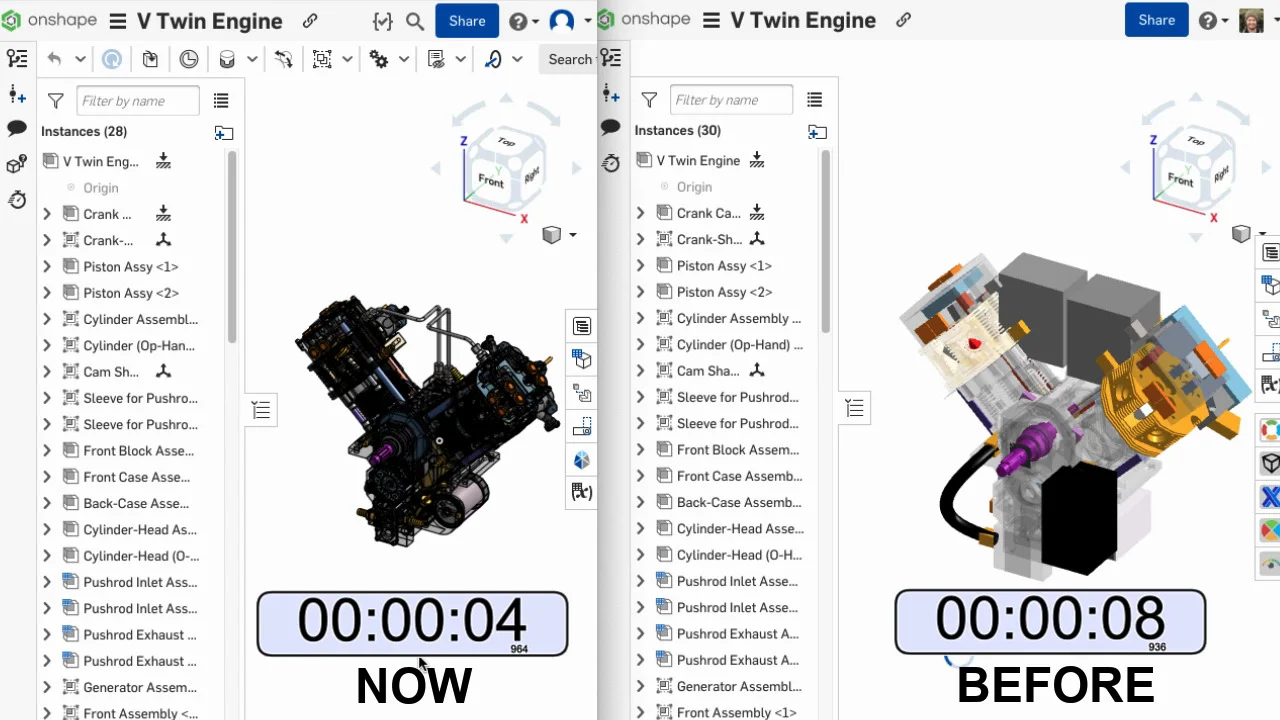Open stopwatch performance icon in left sidebar
The width and height of the screenshot is (1280, 720).
click(x=17, y=200)
